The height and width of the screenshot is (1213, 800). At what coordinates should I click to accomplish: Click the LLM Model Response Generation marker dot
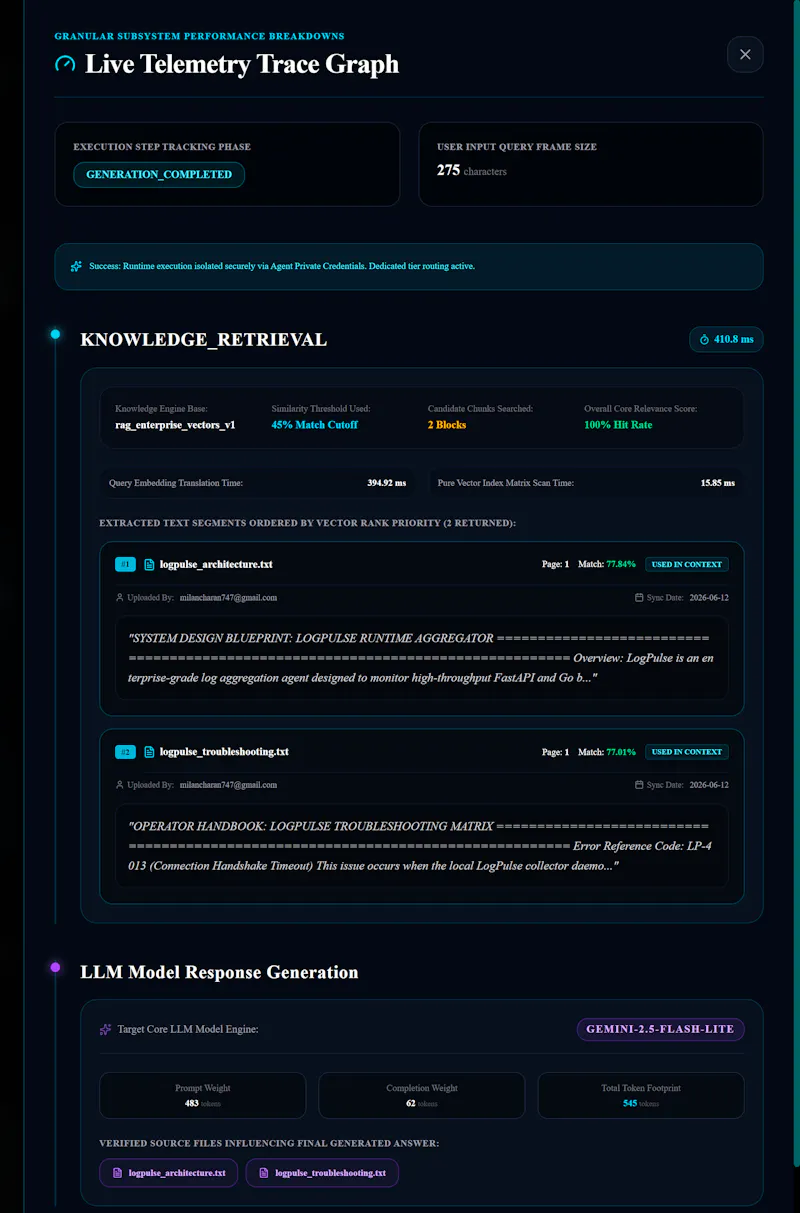55,966
